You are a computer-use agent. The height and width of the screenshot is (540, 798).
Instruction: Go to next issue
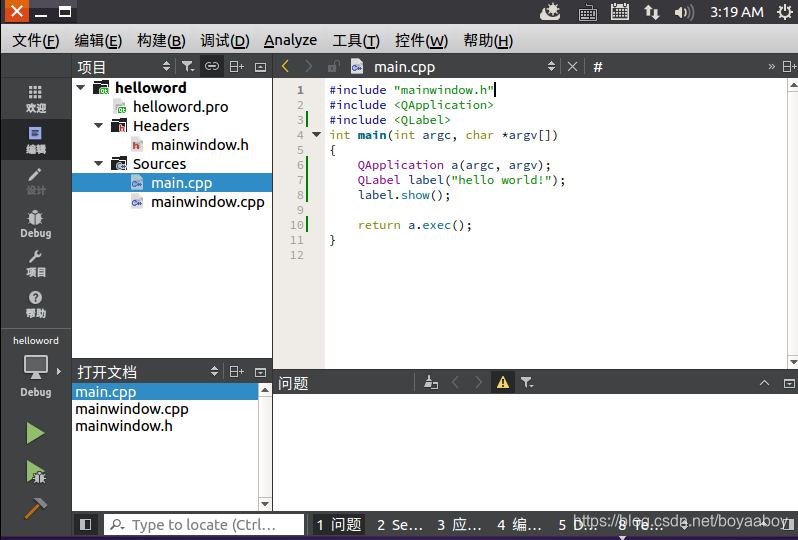pos(478,382)
